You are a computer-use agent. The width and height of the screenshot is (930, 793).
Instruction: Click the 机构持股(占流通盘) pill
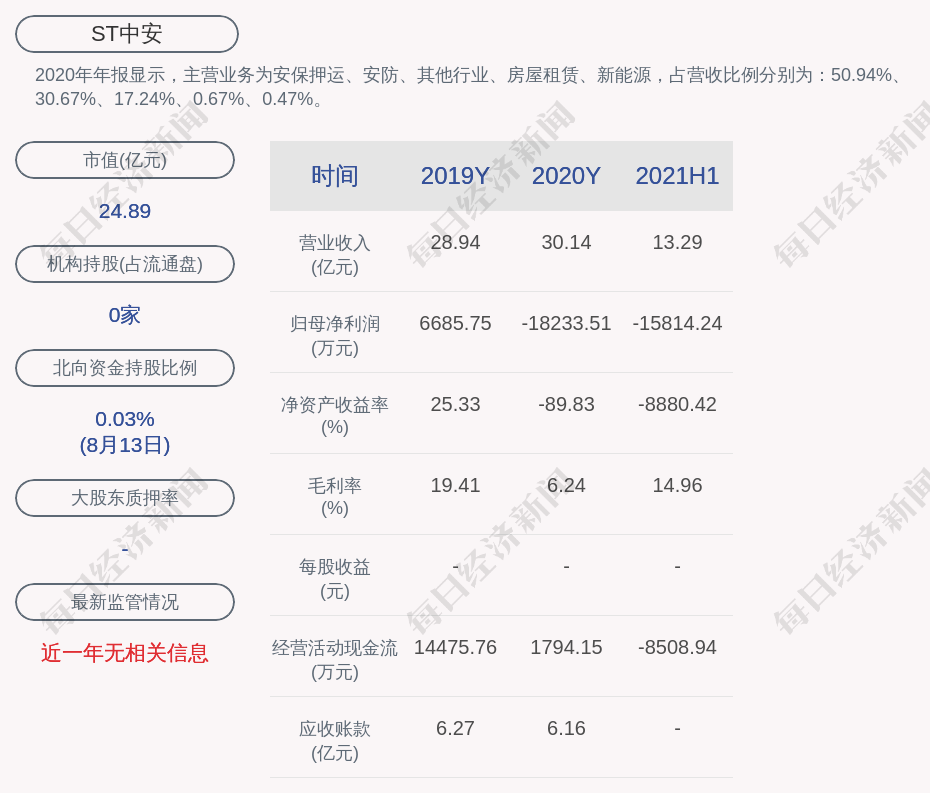(125, 264)
